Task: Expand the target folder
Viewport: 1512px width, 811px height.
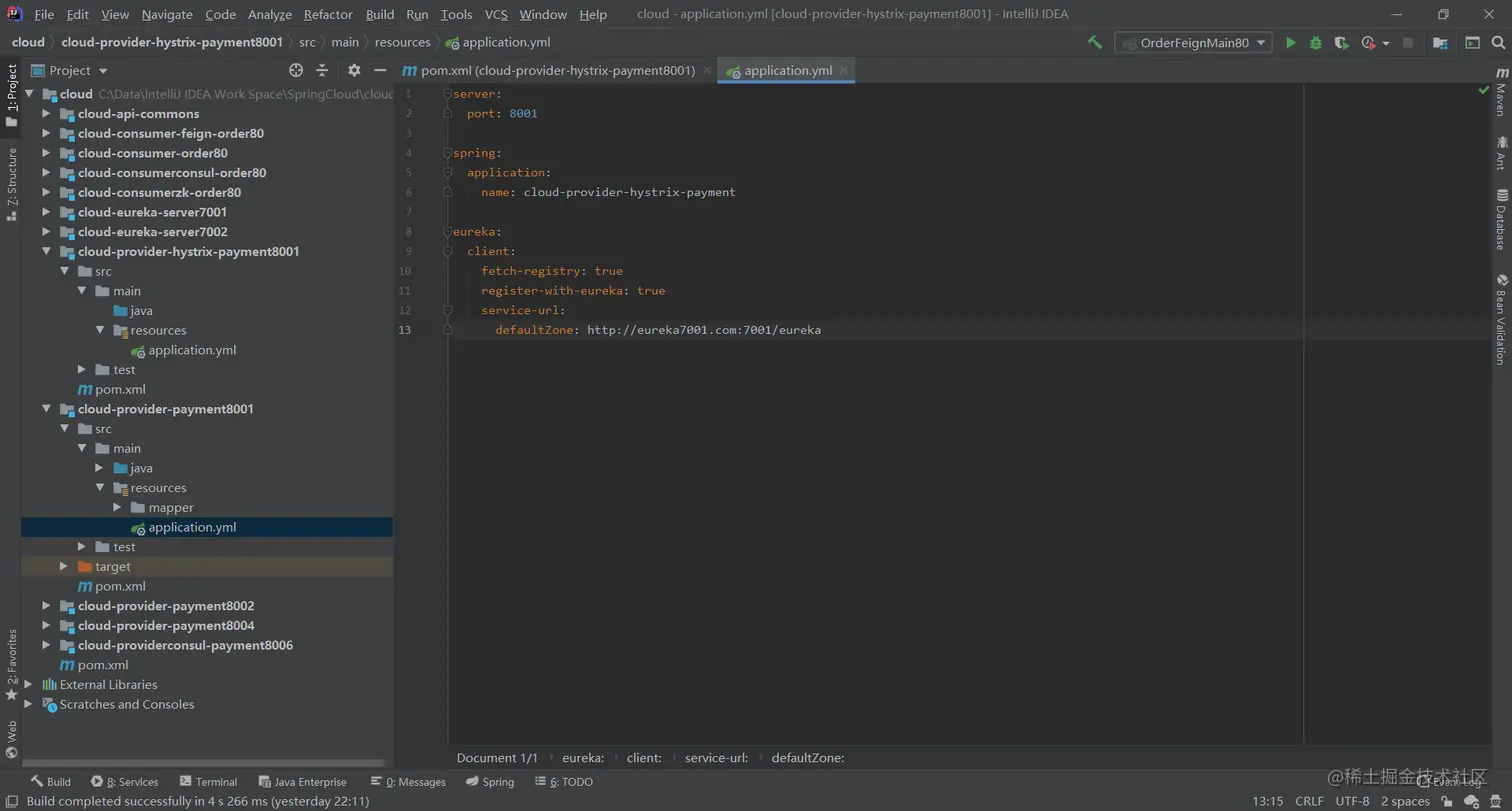Action: 64,567
